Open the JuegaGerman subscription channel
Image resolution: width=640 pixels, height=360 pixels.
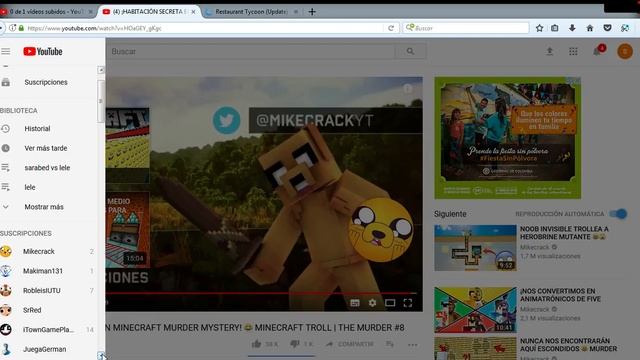click(44, 349)
